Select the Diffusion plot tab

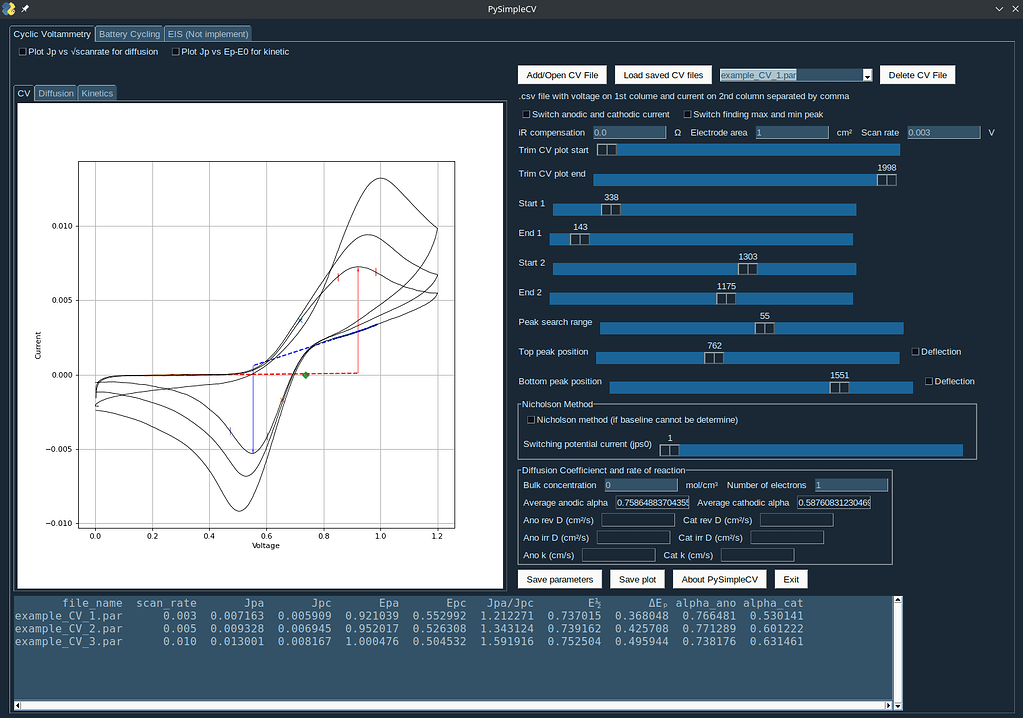point(56,93)
